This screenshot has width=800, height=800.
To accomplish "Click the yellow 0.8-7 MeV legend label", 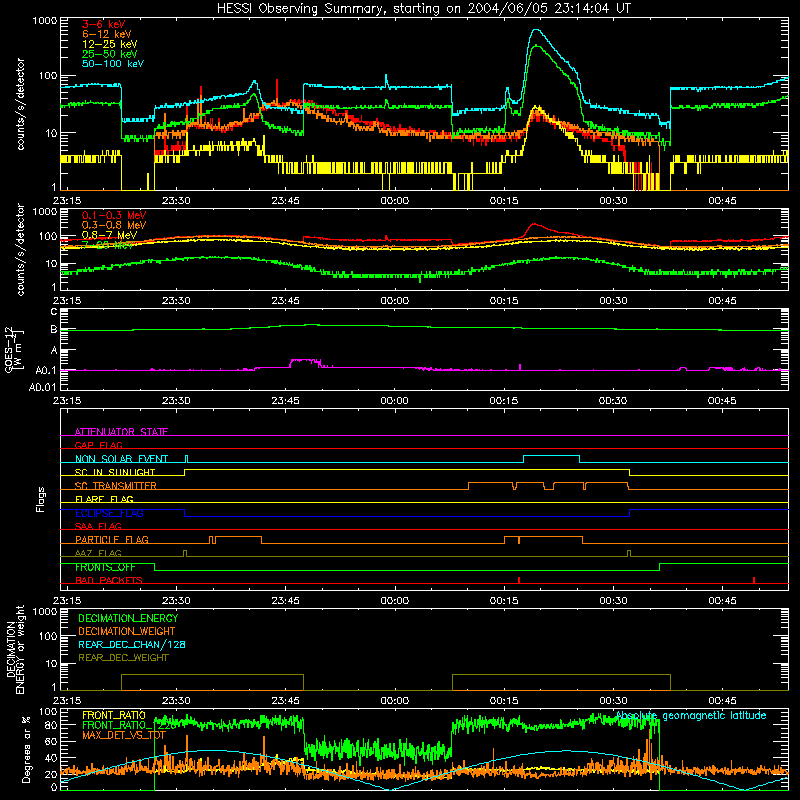I will [x=110, y=235].
